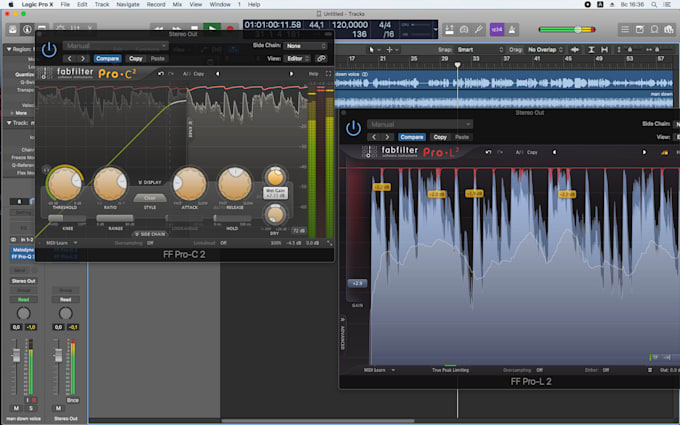Open the View Editor dropdown in Pro-C 2
This screenshot has height=425, width=680.
point(298,59)
